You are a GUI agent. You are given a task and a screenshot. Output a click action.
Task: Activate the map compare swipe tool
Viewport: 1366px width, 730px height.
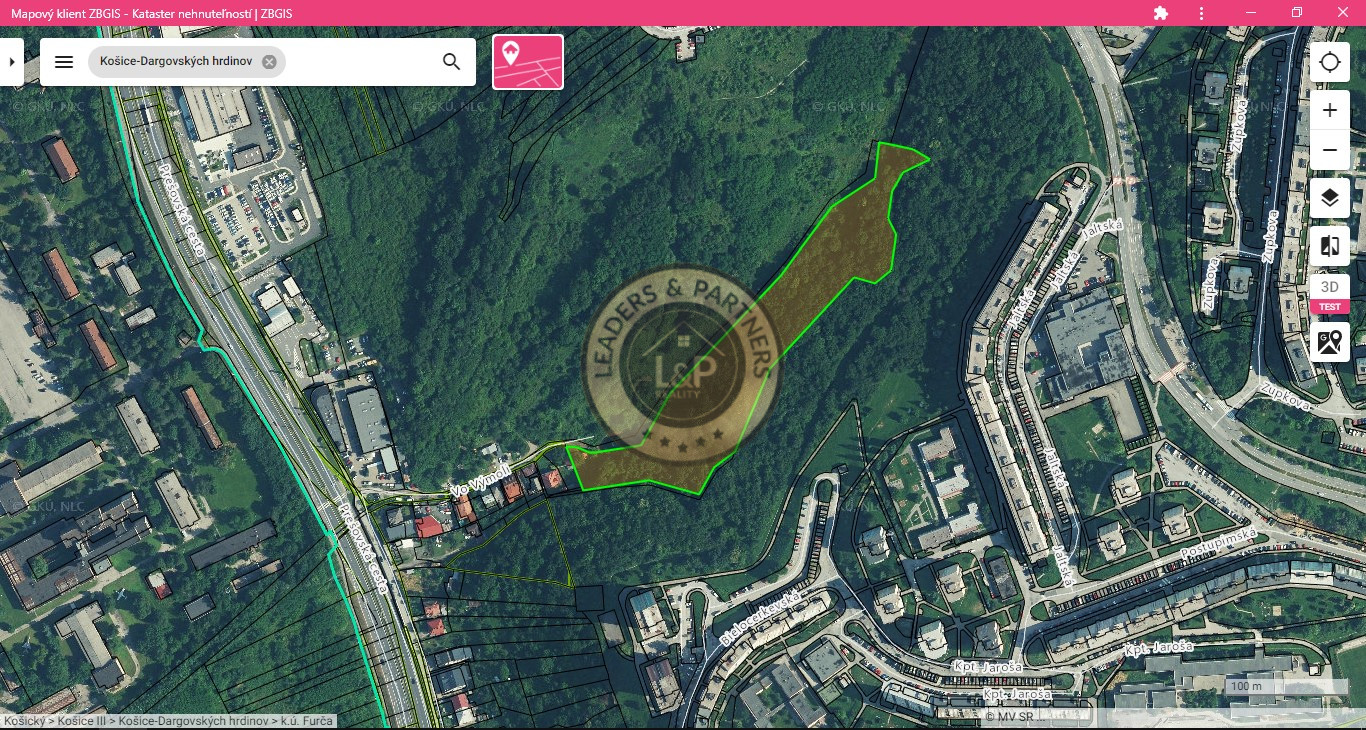[x=1329, y=246]
